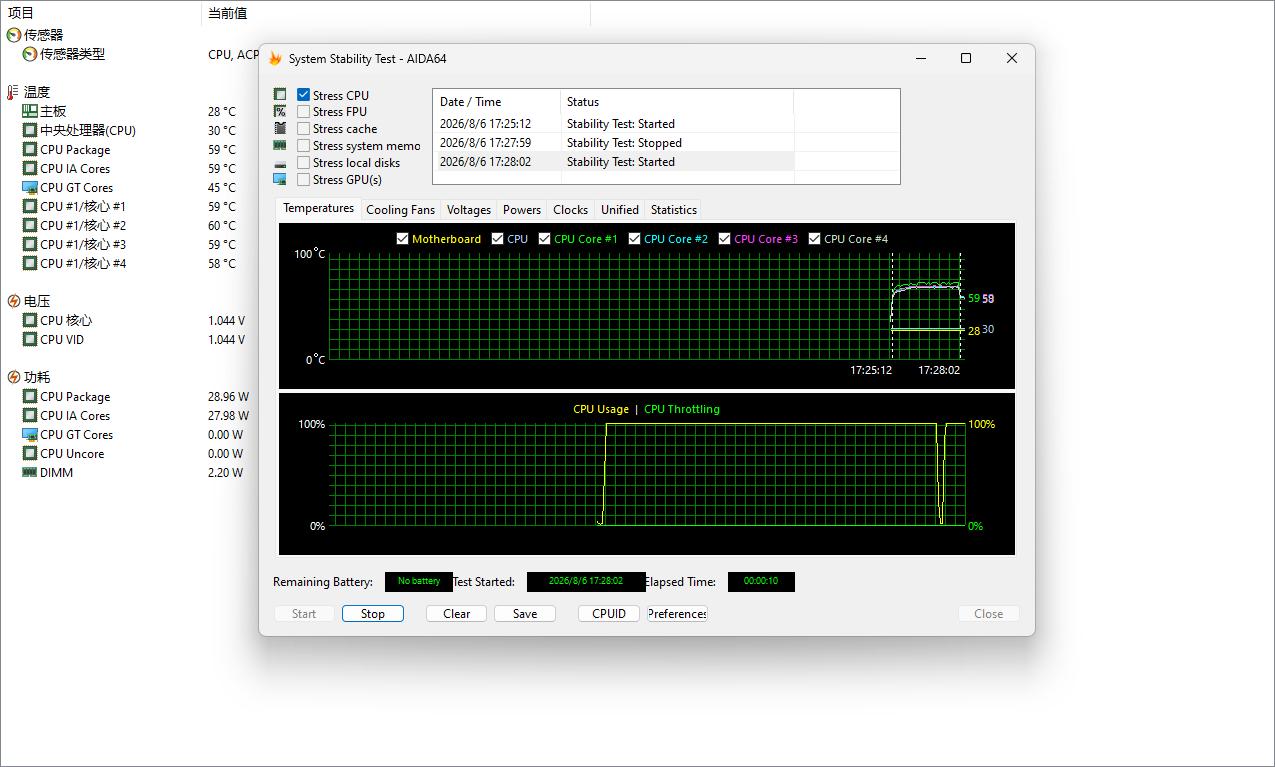Uncheck the Stress CPU checkbox
The image size is (1275, 767).
click(303, 95)
